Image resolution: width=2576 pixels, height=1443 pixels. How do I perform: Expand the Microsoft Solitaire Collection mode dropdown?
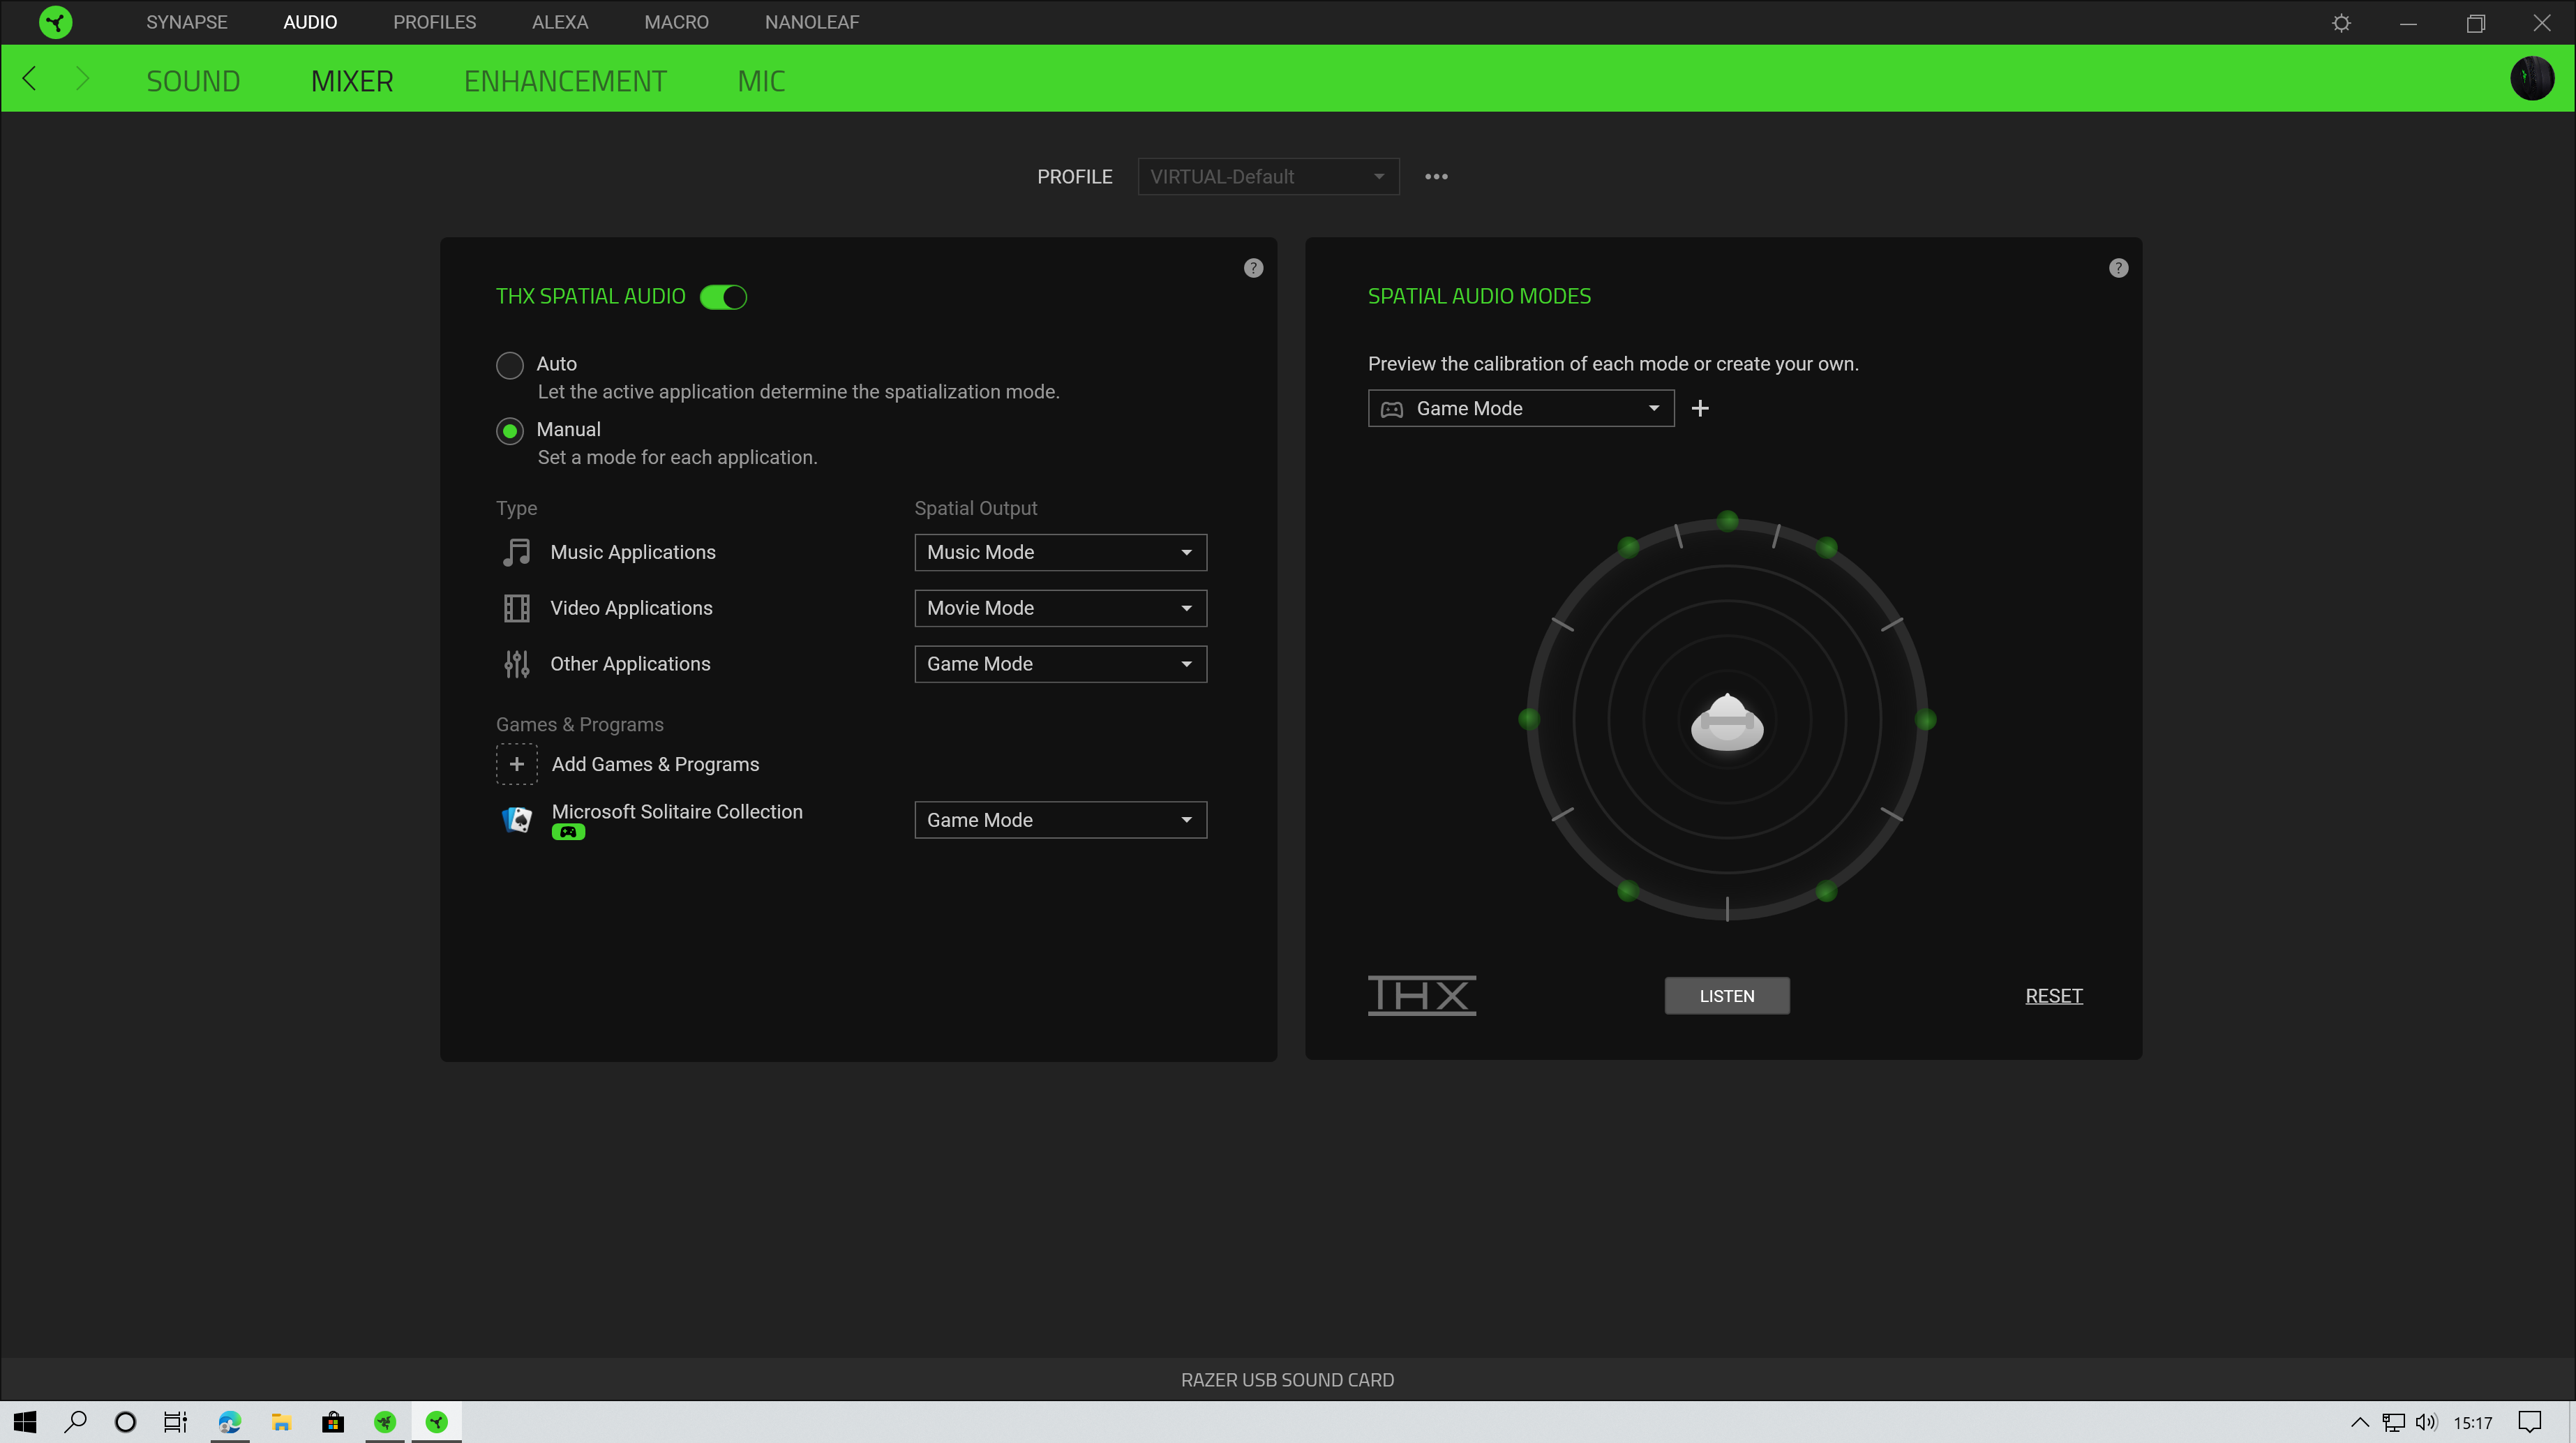pos(1060,820)
